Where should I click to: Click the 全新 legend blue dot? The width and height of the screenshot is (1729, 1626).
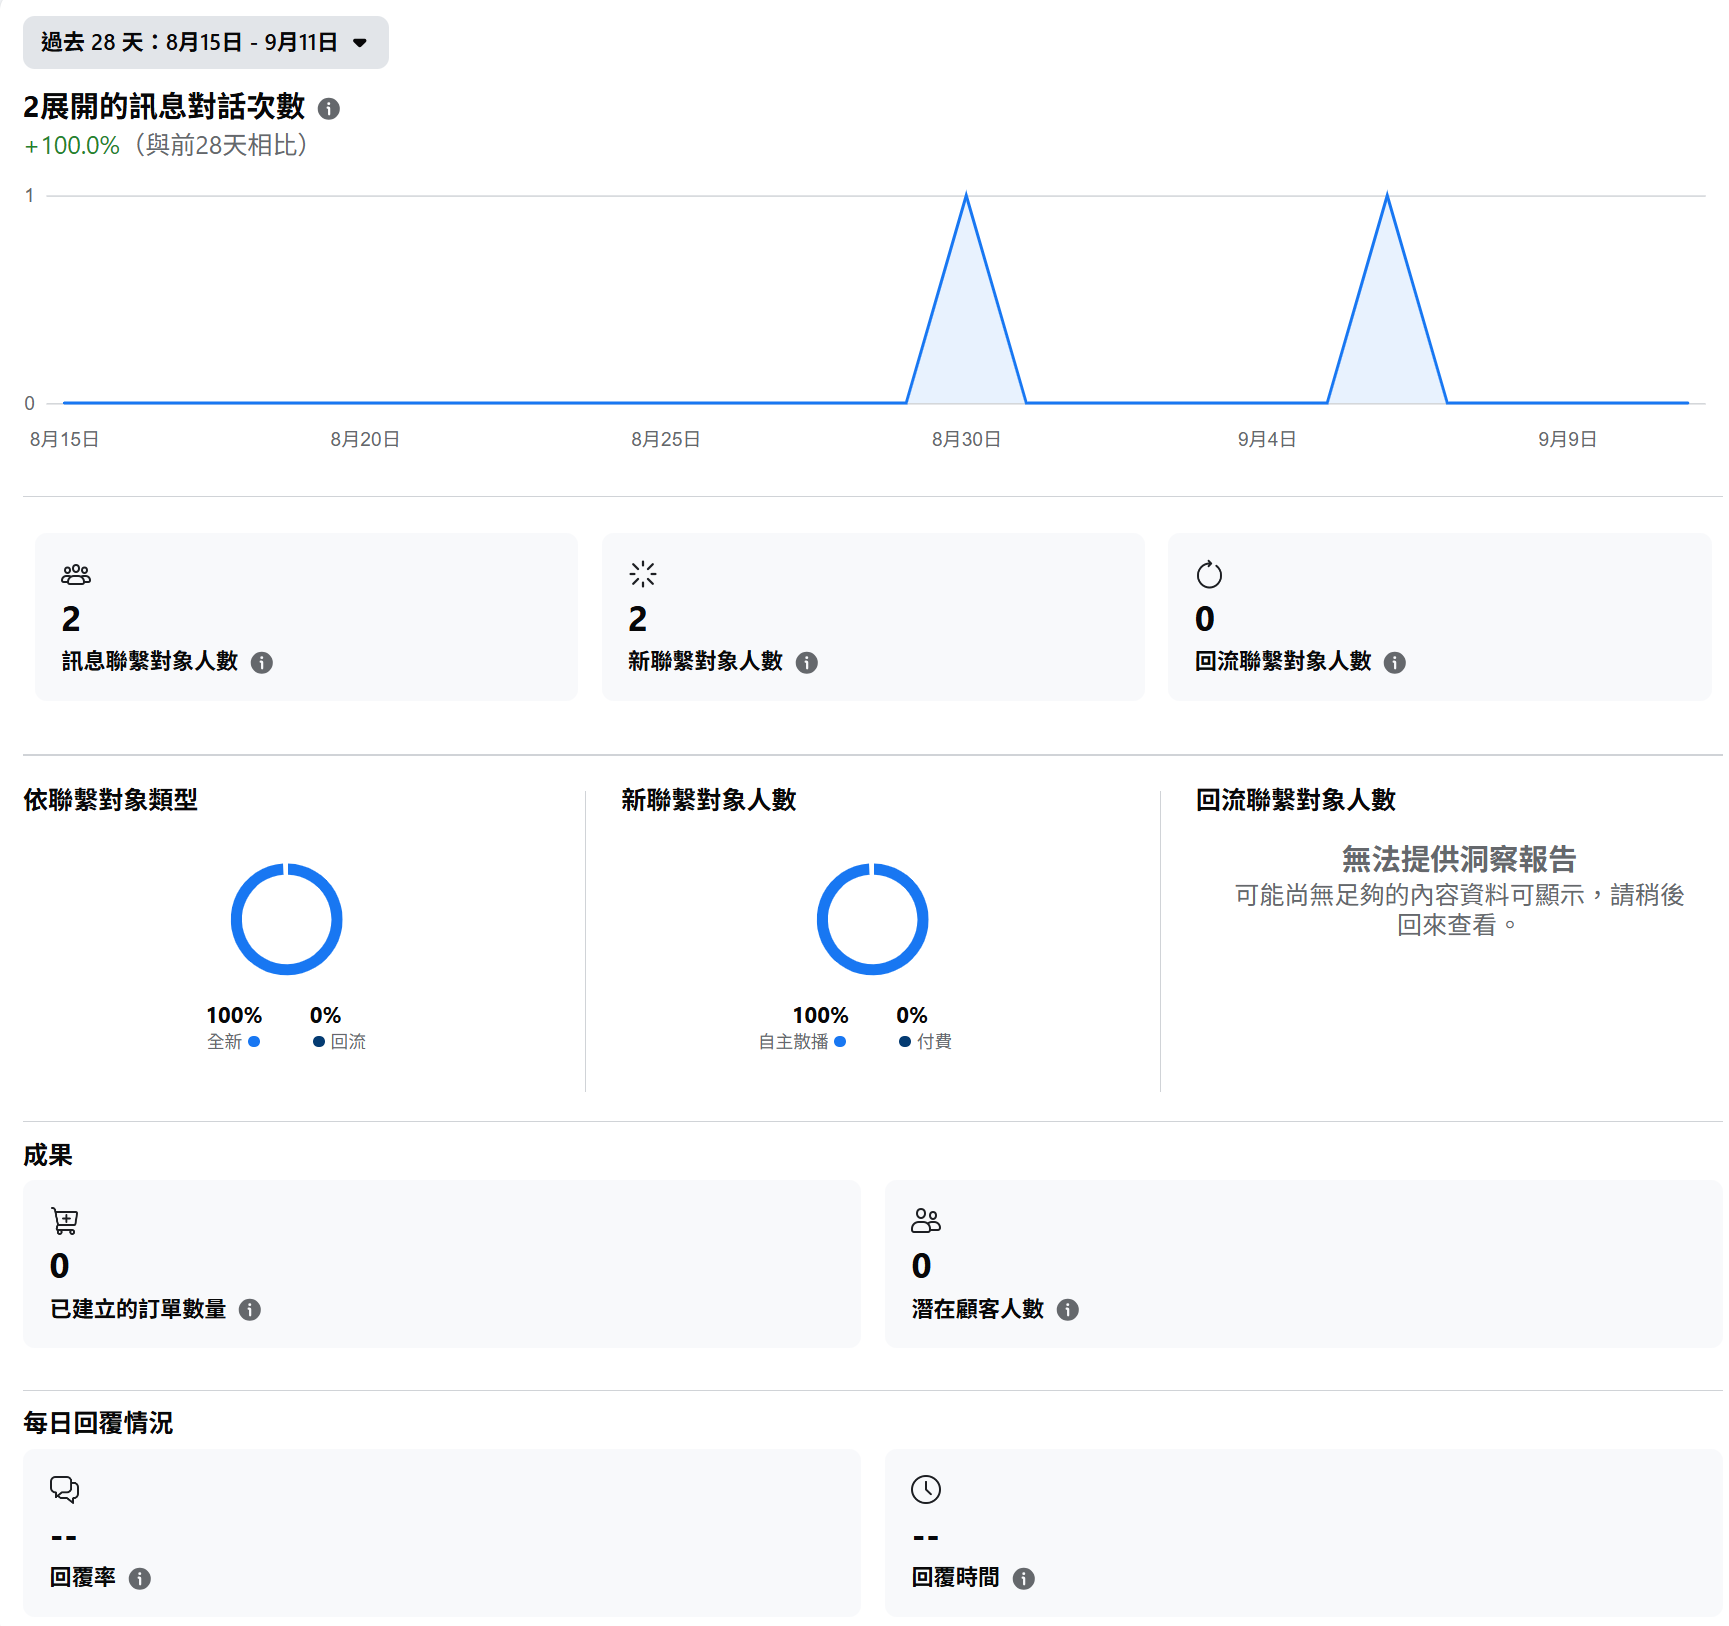(x=254, y=1041)
